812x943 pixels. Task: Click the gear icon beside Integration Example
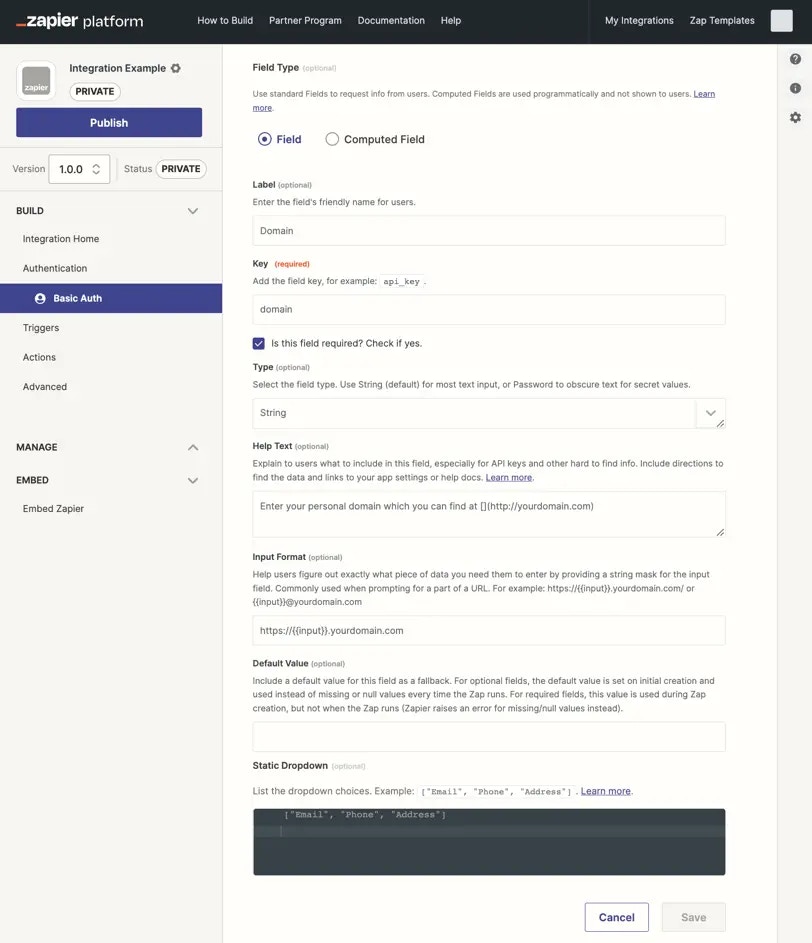(176, 68)
